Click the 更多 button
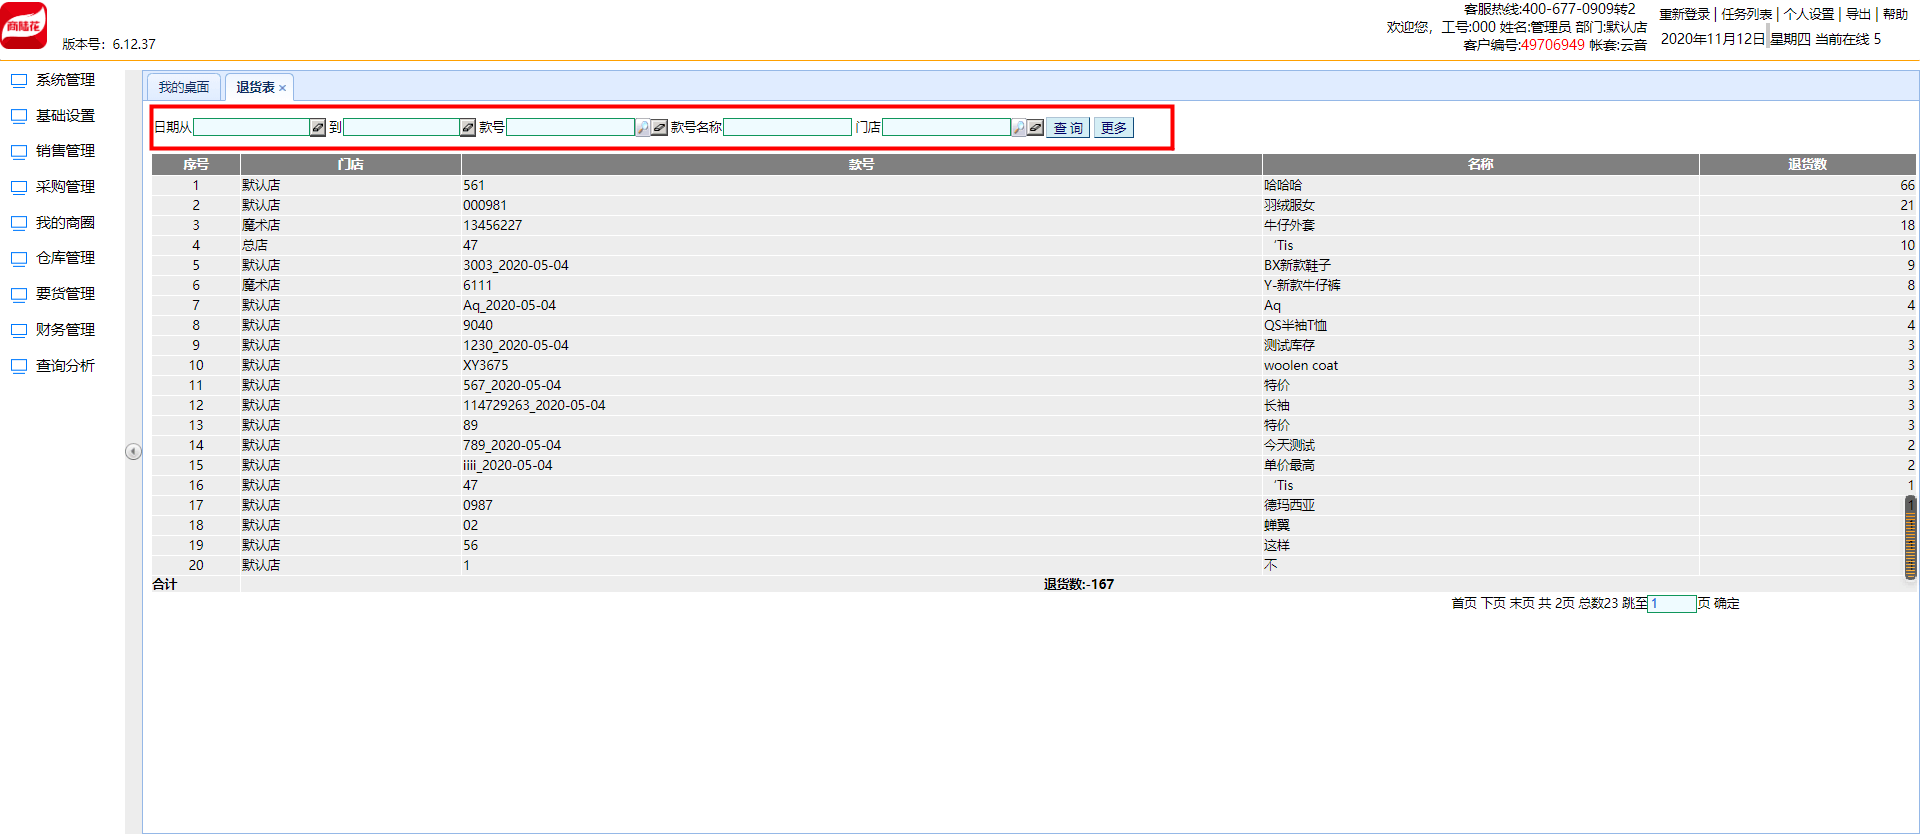The width and height of the screenshot is (1920, 834). tap(1113, 128)
